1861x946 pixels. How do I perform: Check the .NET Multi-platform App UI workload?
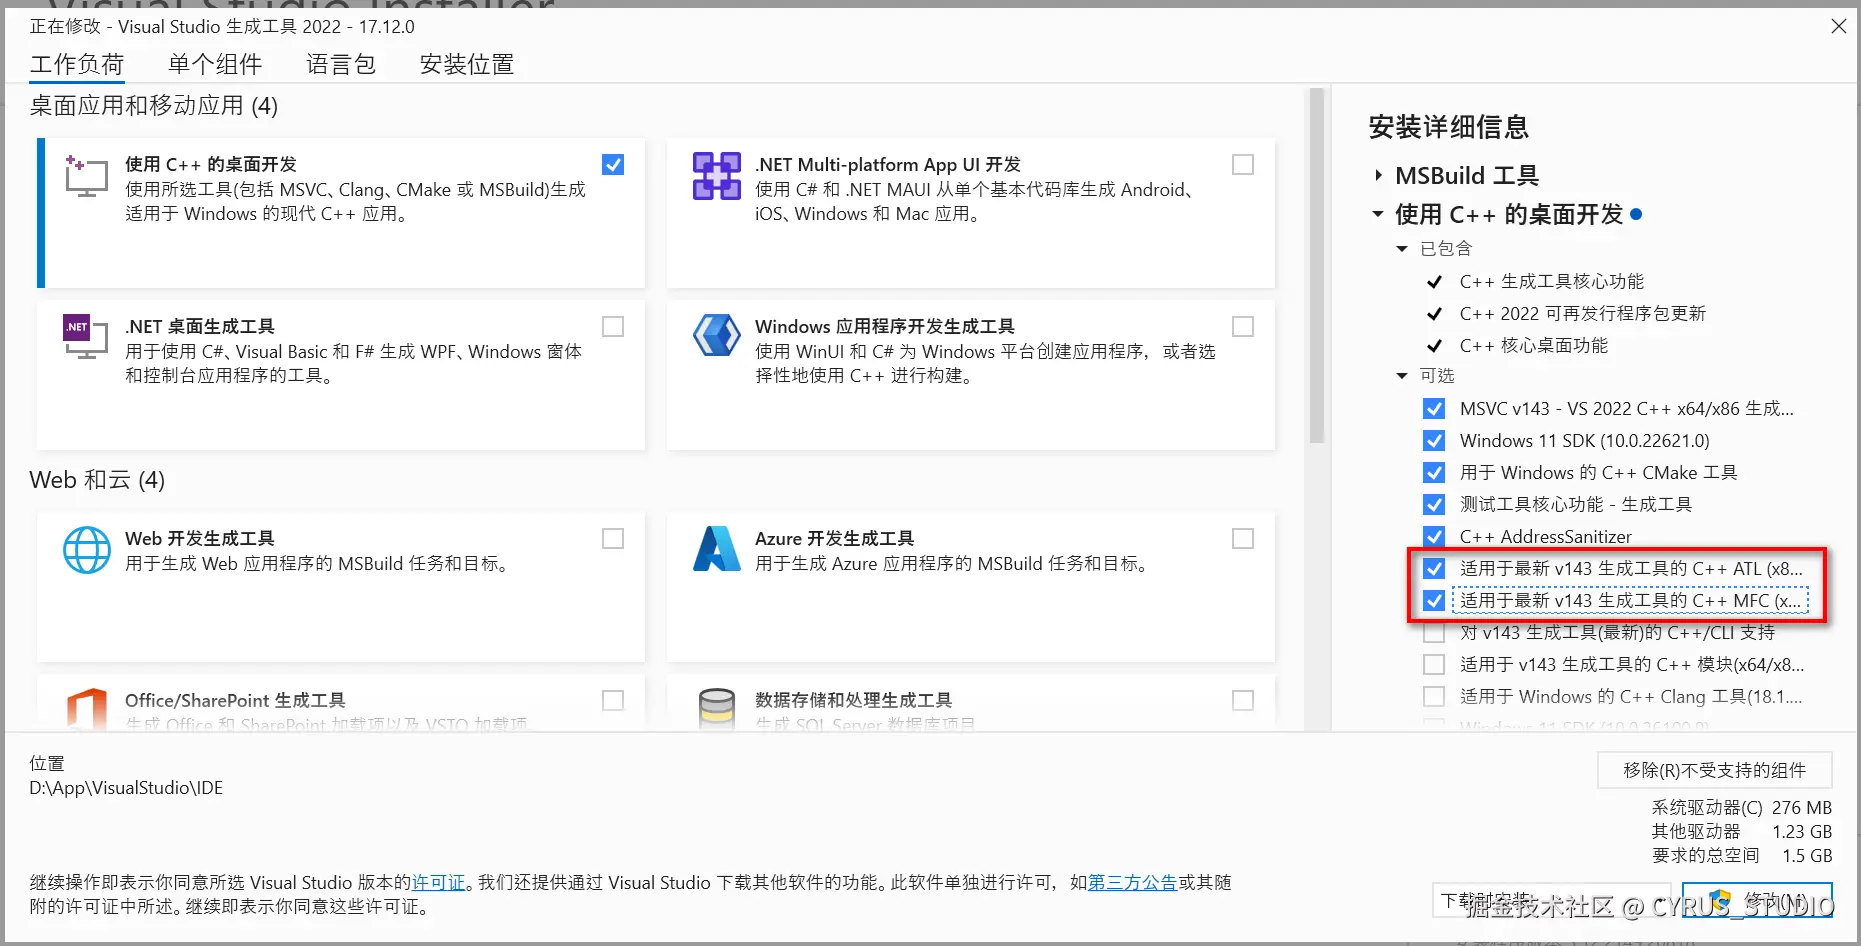pyautogui.click(x=1243, y=165)
